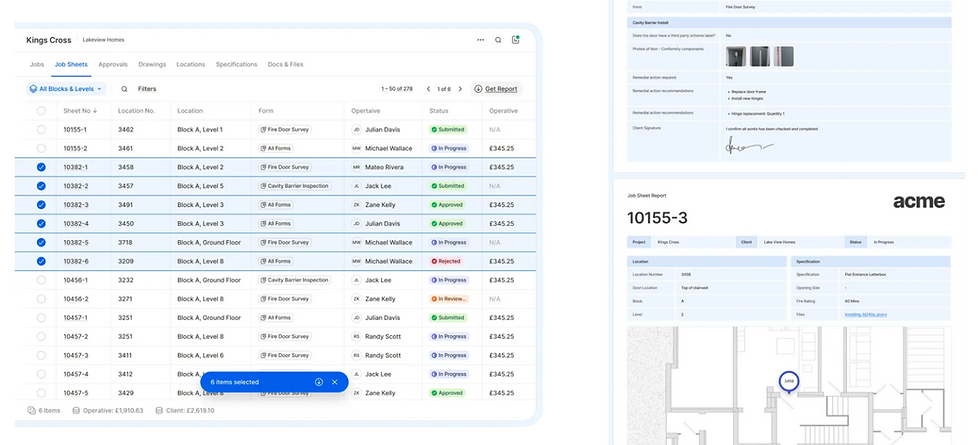Click the Form column header
This screenshot has width=980, height=445.
coord(266,111)
